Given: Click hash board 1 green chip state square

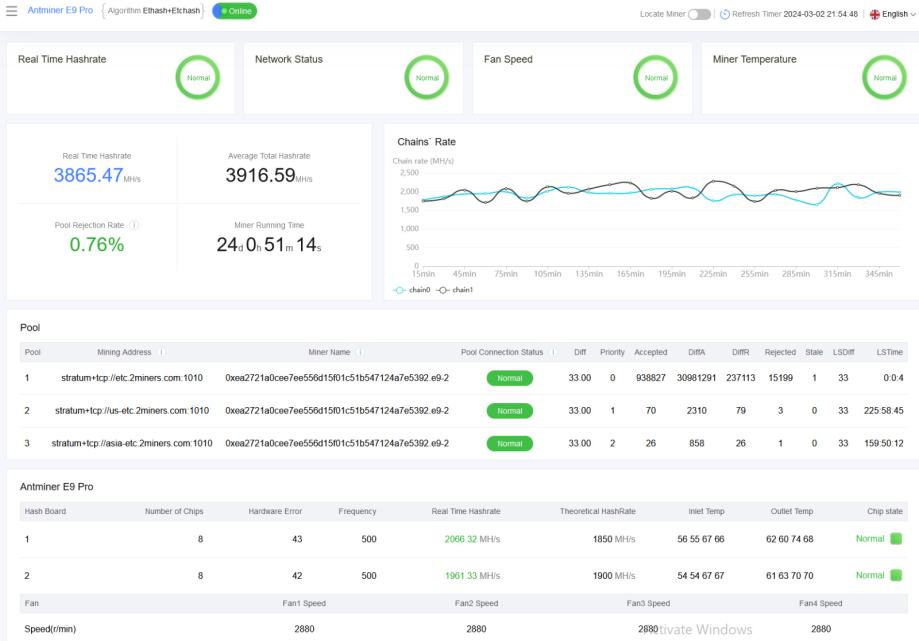Looking at the screenshot, I should point(896,539).
